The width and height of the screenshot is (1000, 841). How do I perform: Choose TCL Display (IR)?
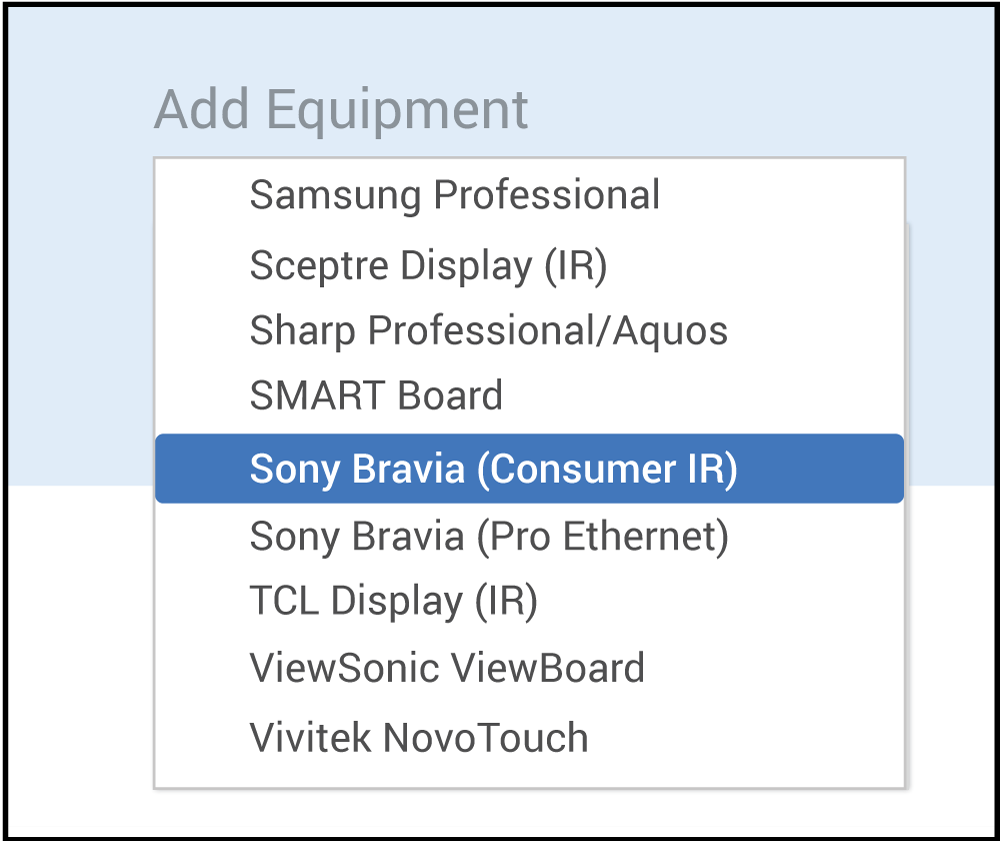[x=393, y=601]
